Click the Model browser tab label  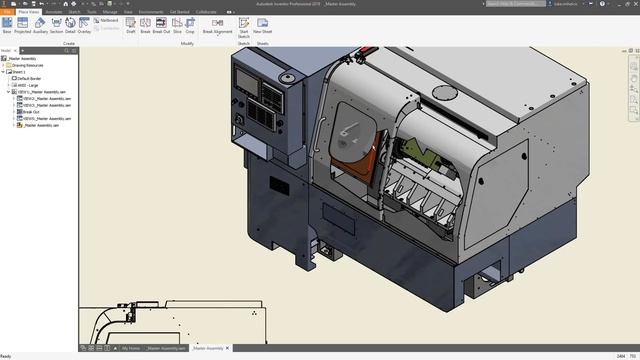point(6,51)
